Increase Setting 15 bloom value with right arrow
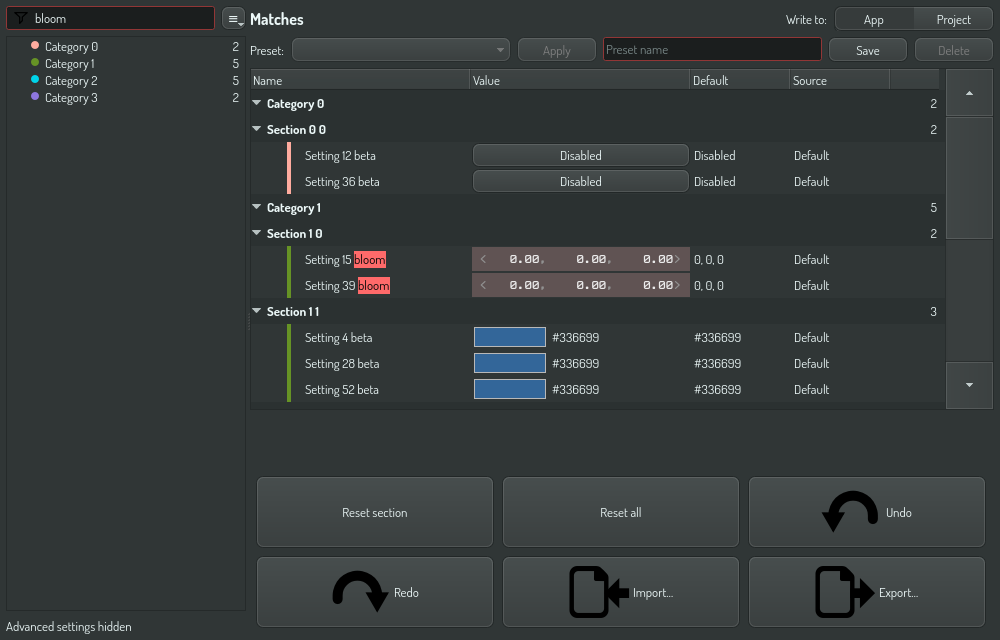 [677, 259]
